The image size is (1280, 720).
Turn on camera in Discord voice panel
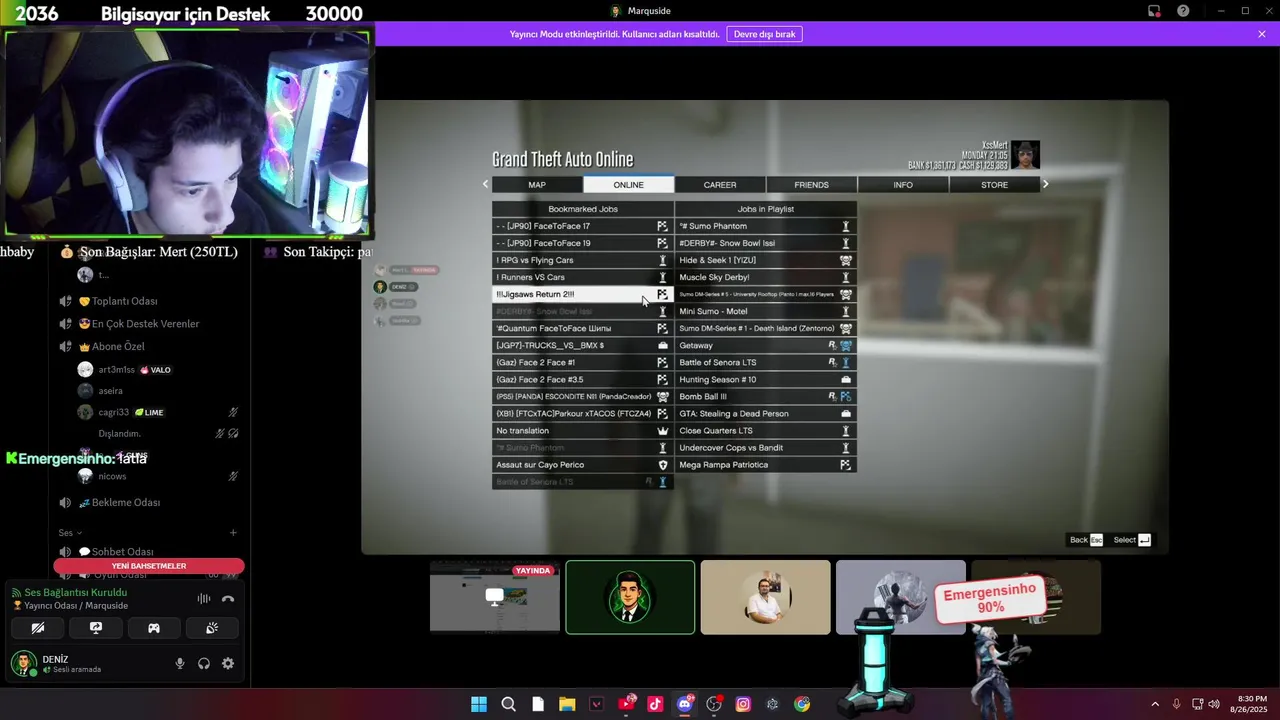click(x=38, y=628)
